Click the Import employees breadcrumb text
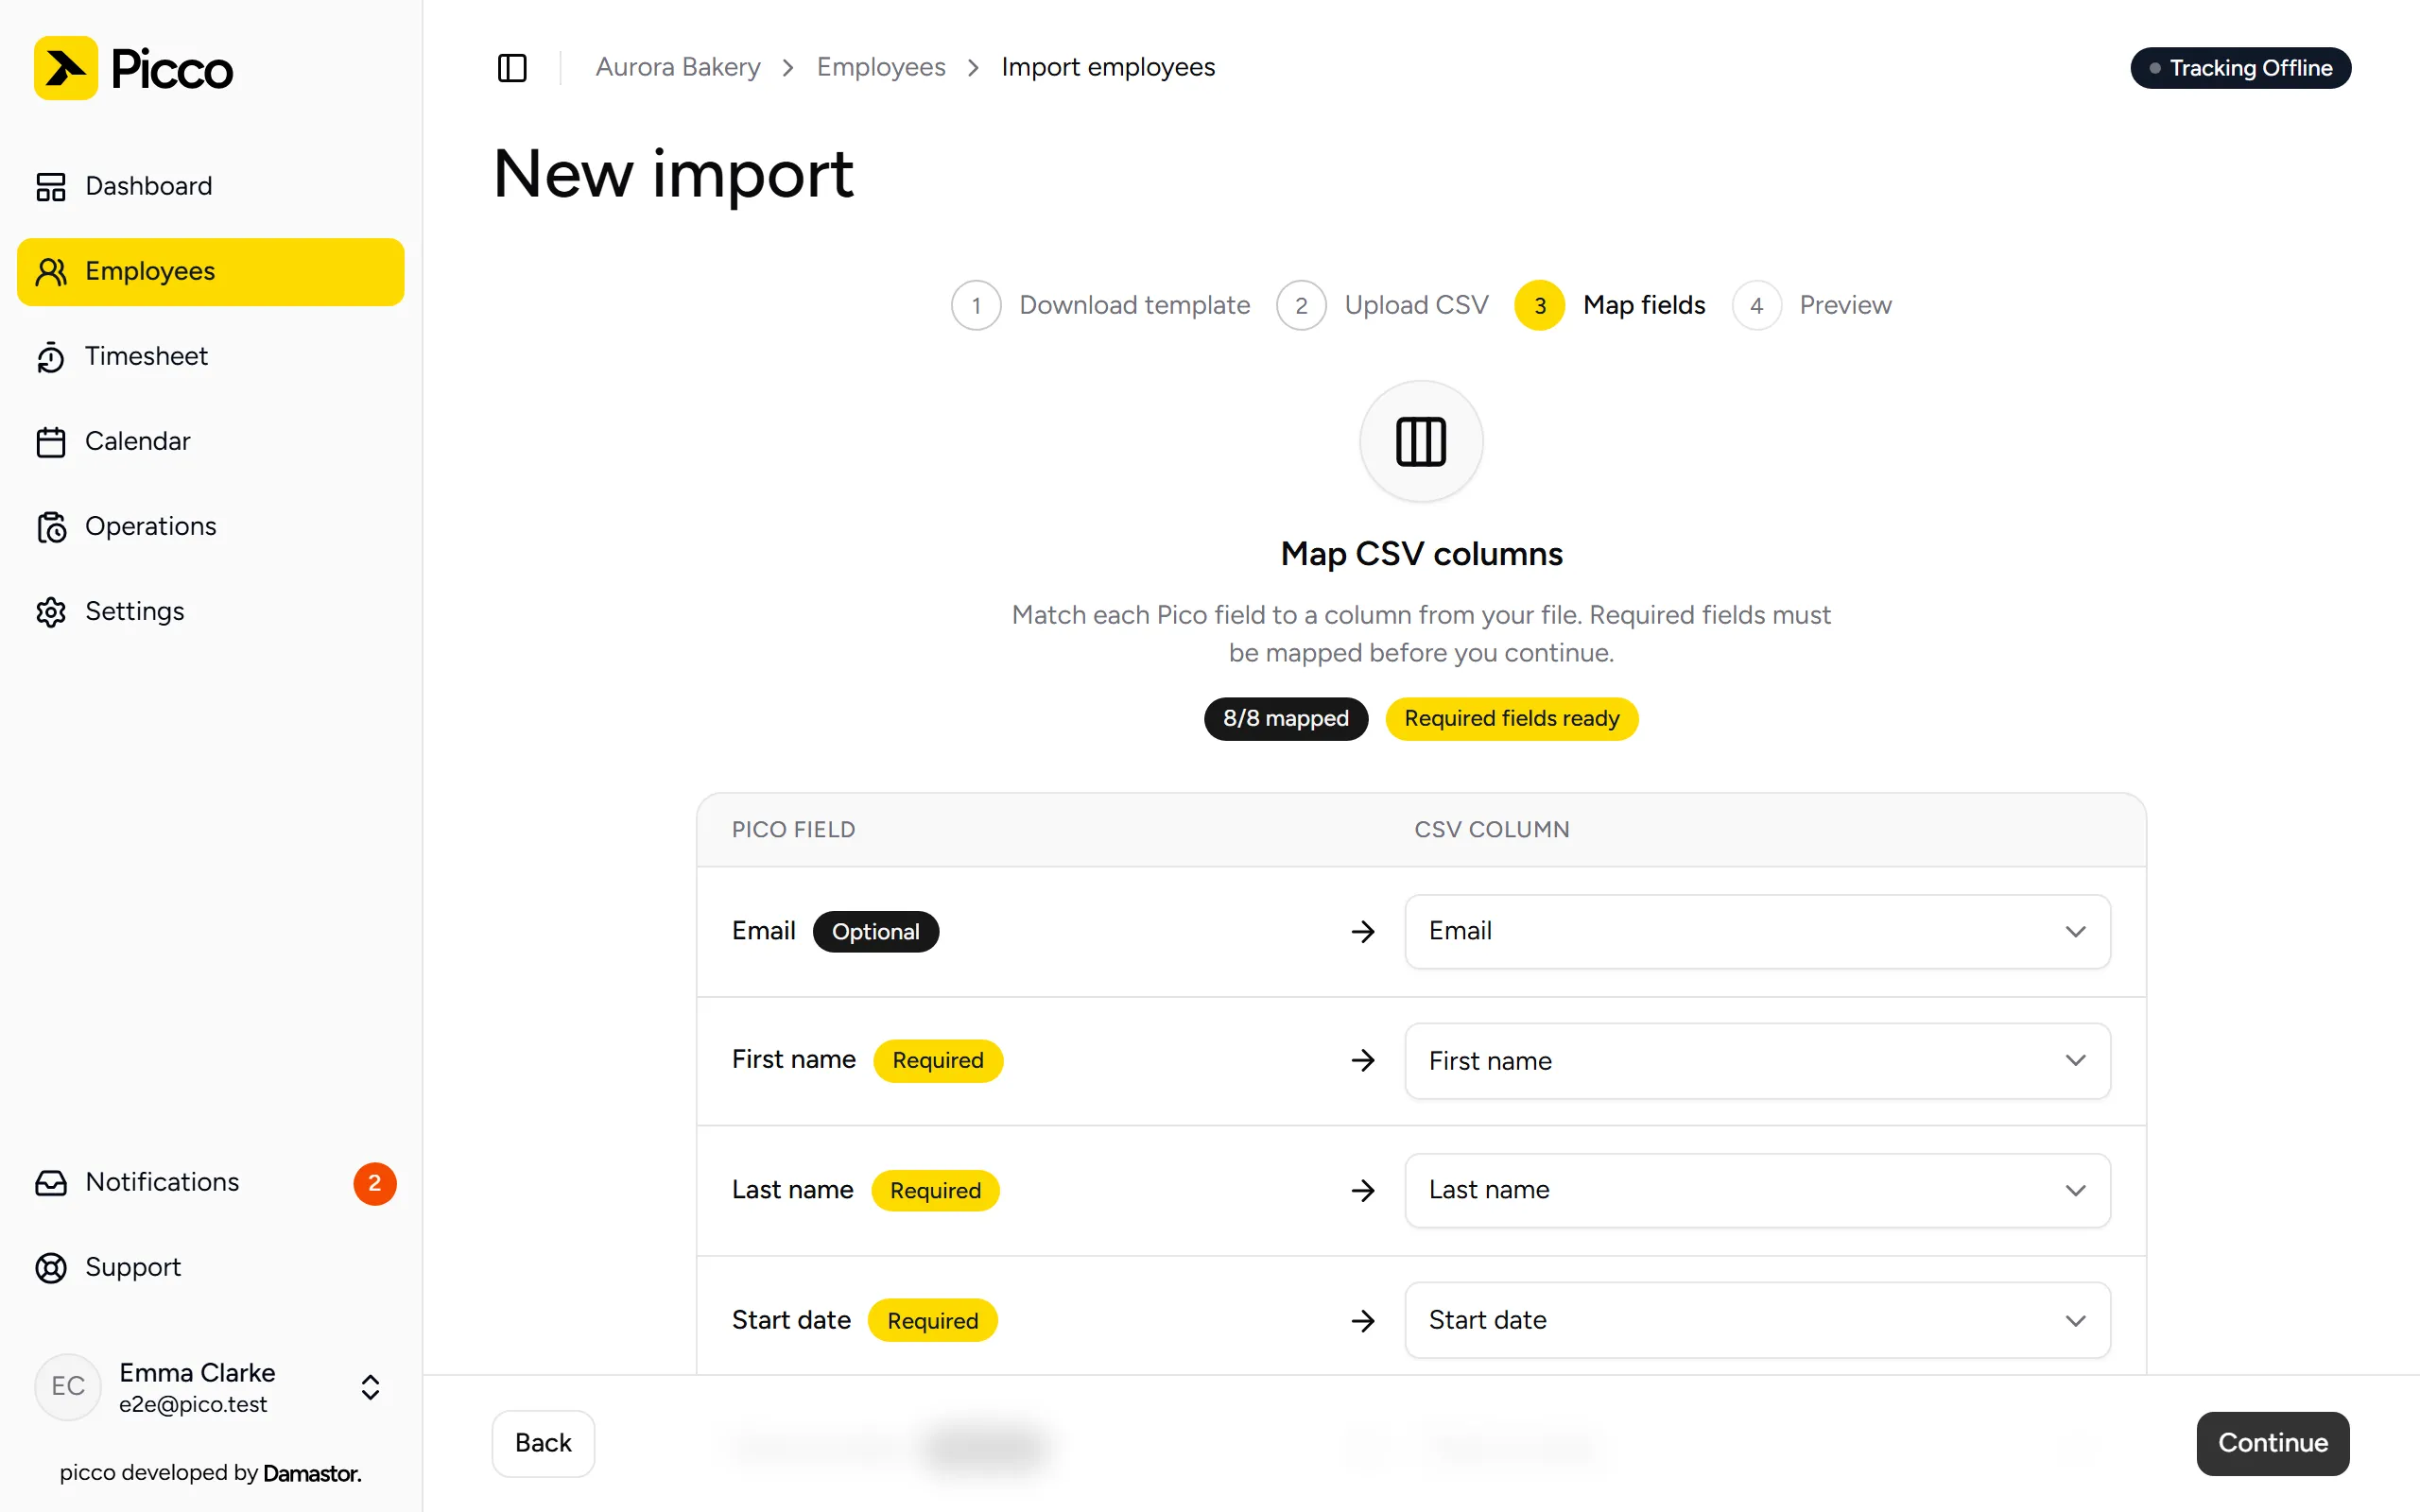The height and width of the screenshot is (1512, 2420). click(1108, 67)
